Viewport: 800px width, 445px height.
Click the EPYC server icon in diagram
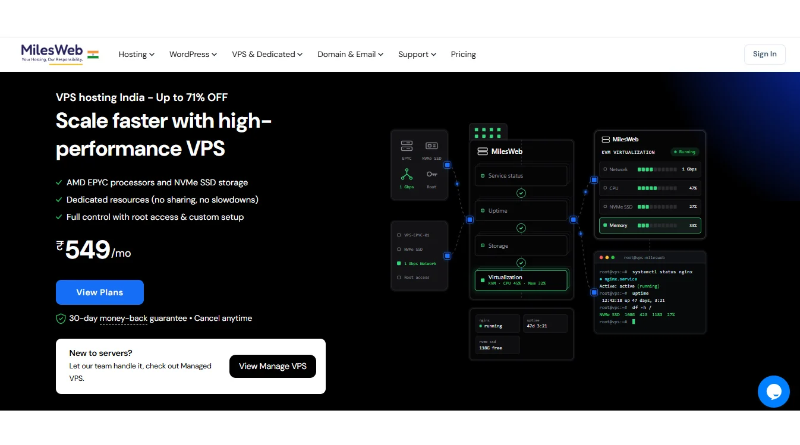pos(407,146)
